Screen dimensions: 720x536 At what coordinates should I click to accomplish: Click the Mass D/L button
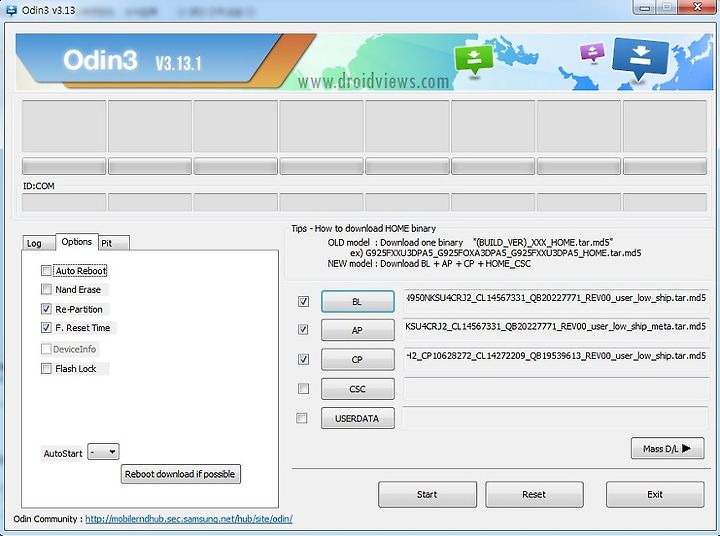668,448
